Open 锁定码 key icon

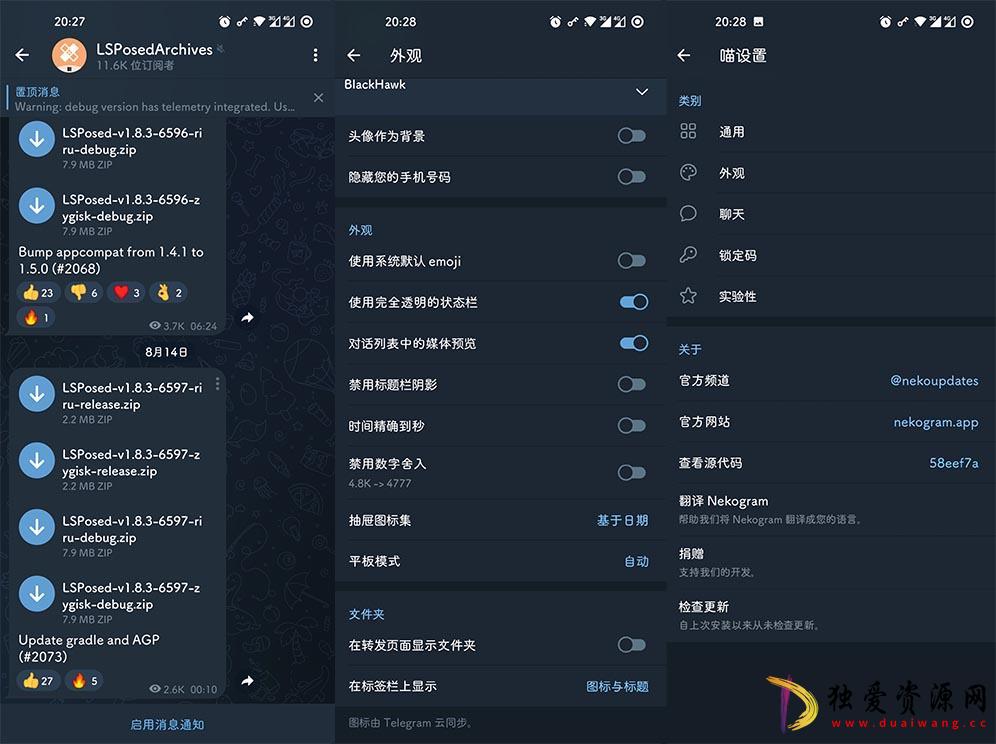(x=688, y=255)
